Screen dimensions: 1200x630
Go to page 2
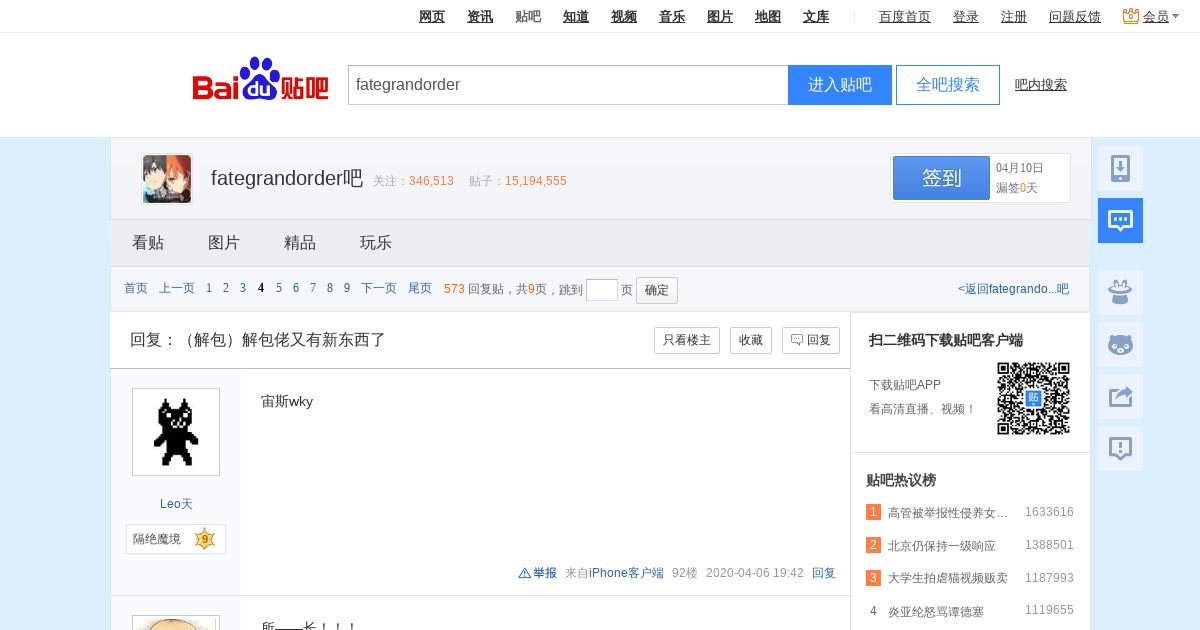(x=226, y=289)
